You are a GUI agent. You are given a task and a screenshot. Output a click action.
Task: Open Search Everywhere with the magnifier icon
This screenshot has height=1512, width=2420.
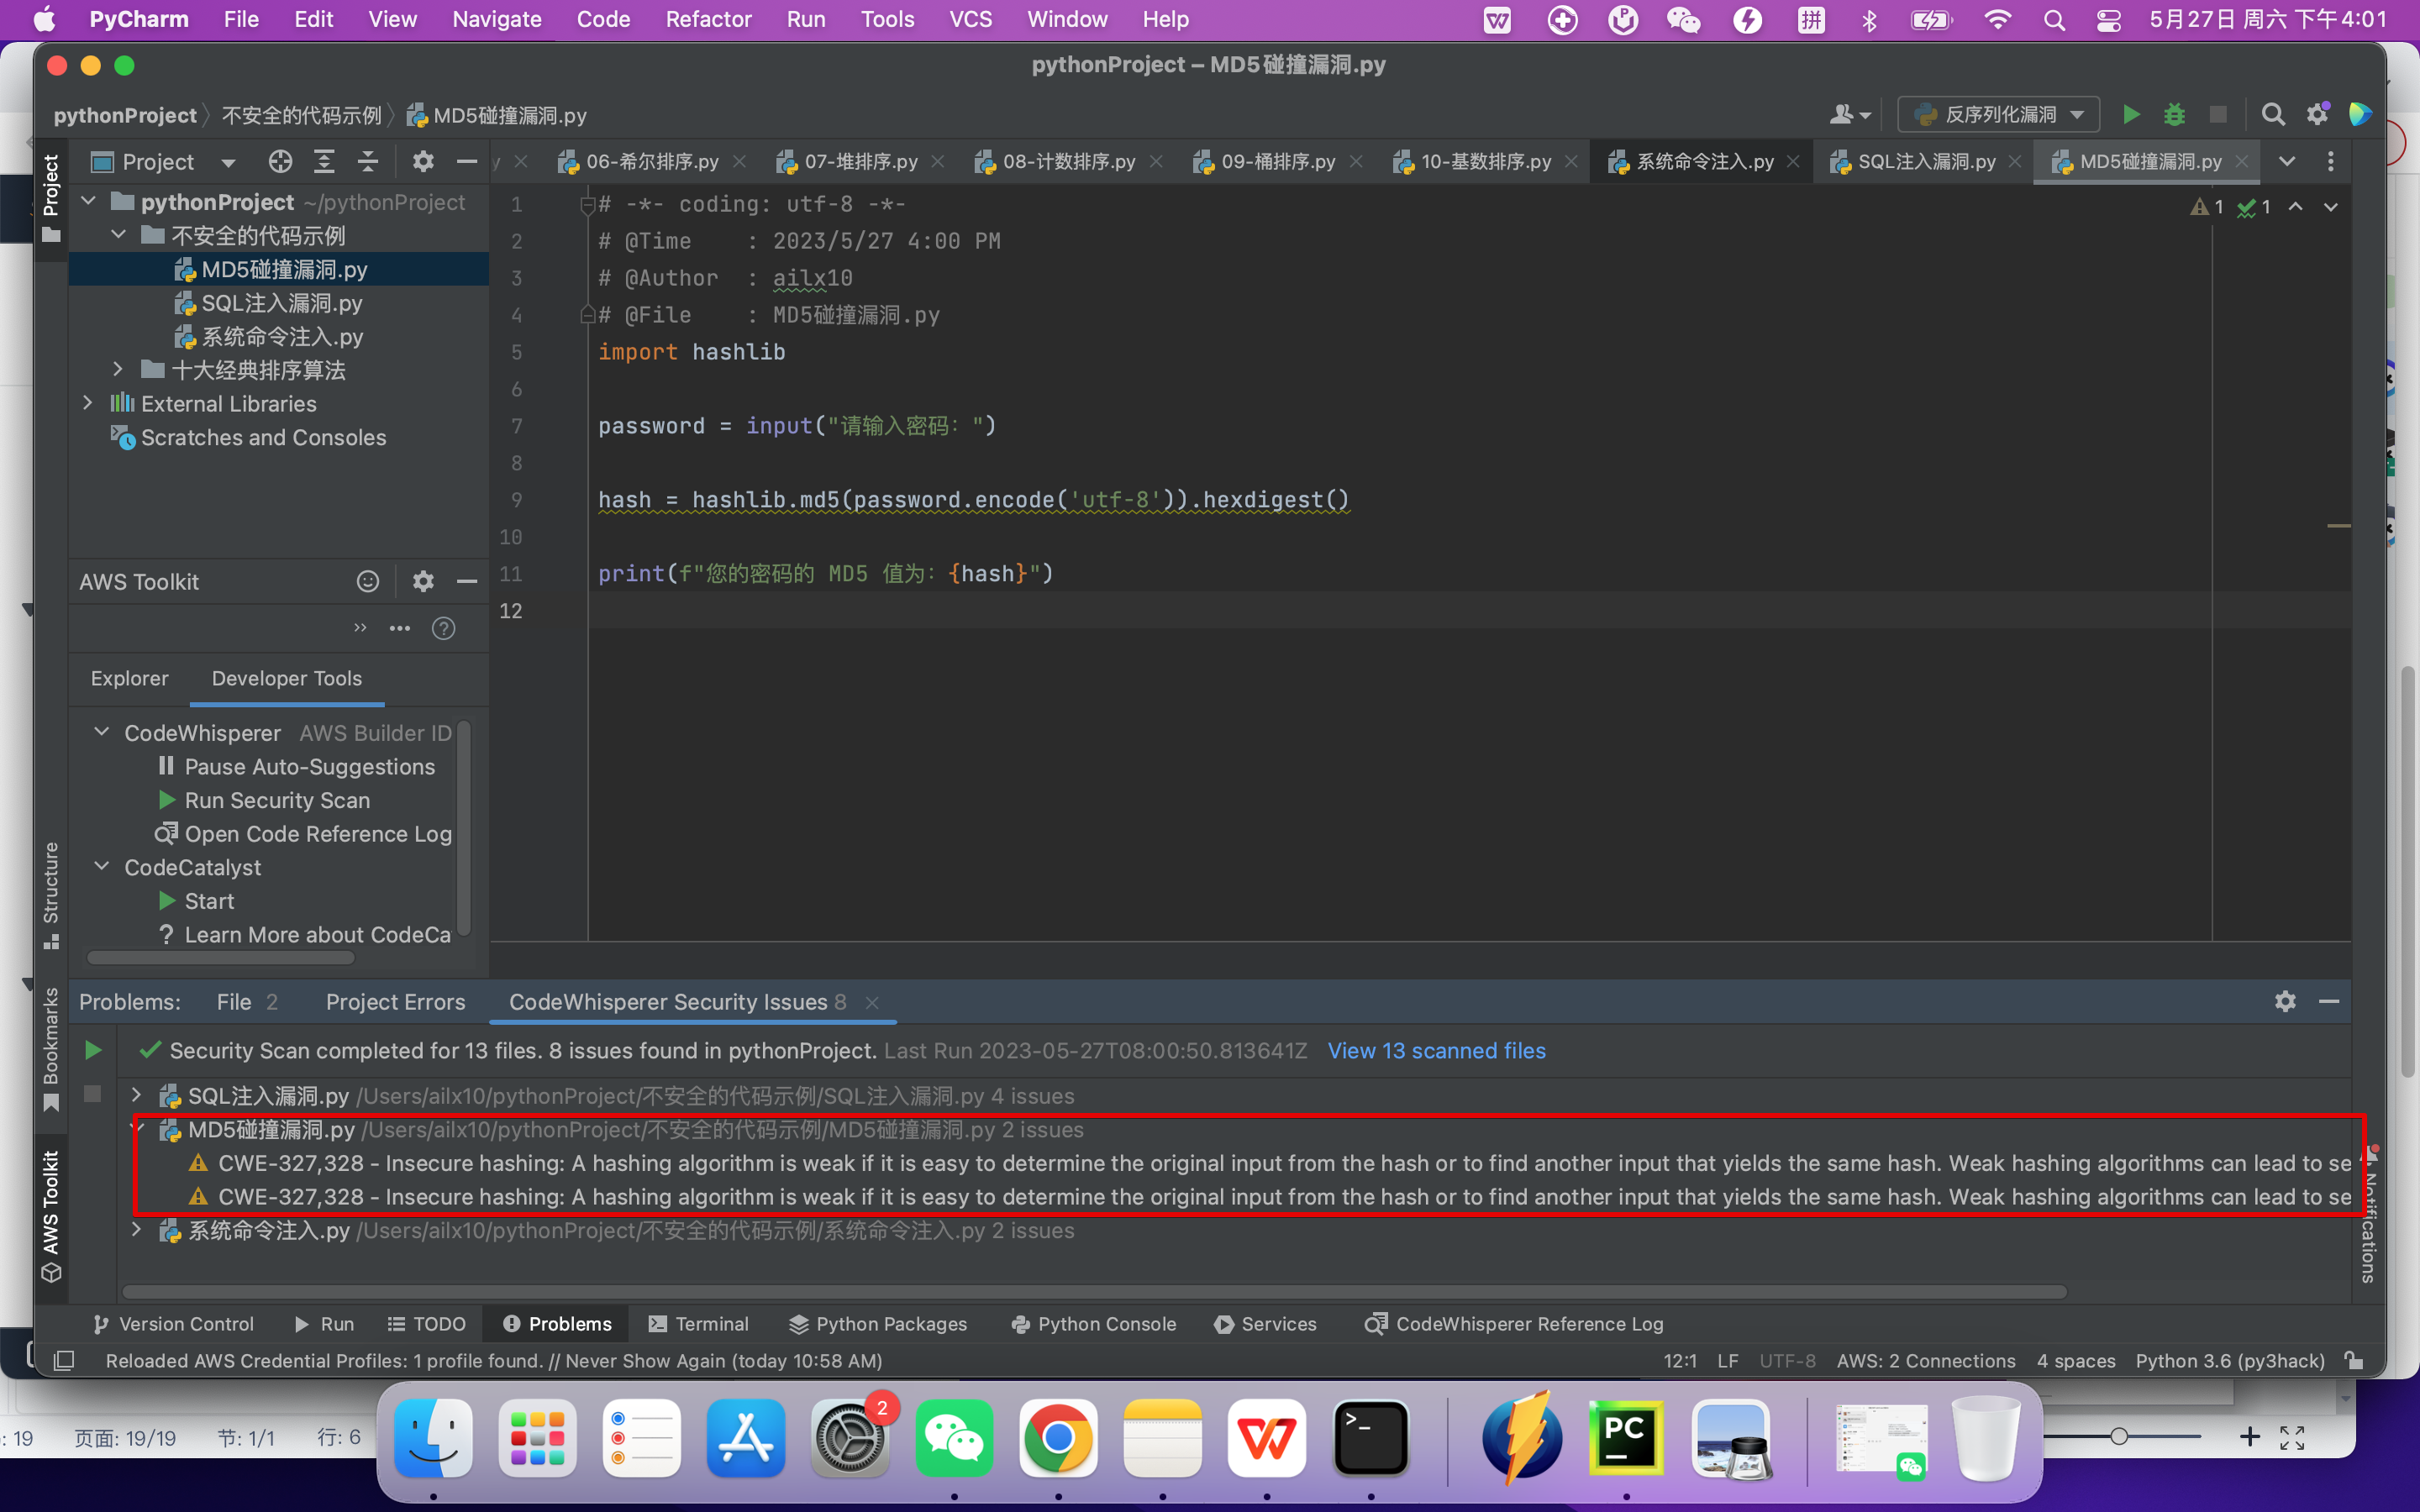pos(2272,114)
